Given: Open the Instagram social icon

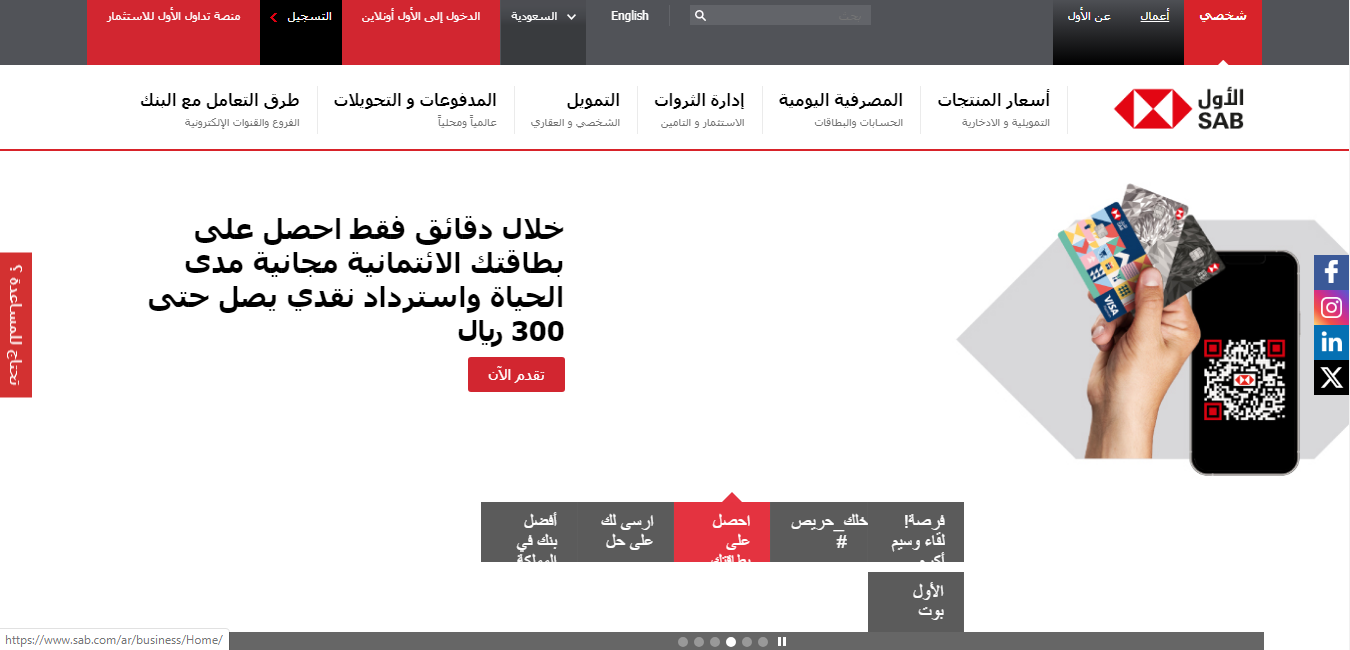Looking at the screenshot, I should [1331, 308].
